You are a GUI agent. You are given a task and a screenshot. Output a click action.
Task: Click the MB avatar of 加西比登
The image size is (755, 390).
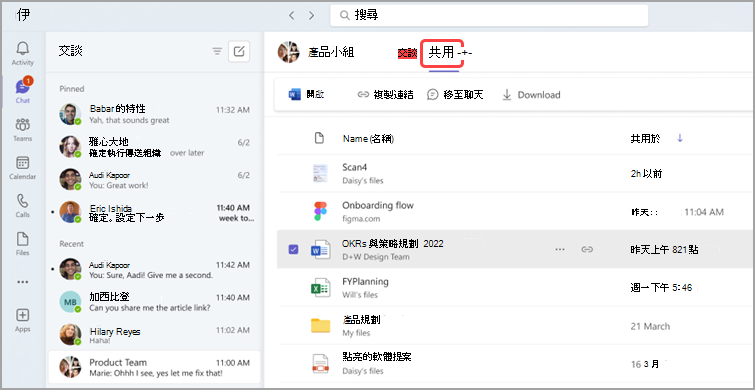tap(70, 302)
